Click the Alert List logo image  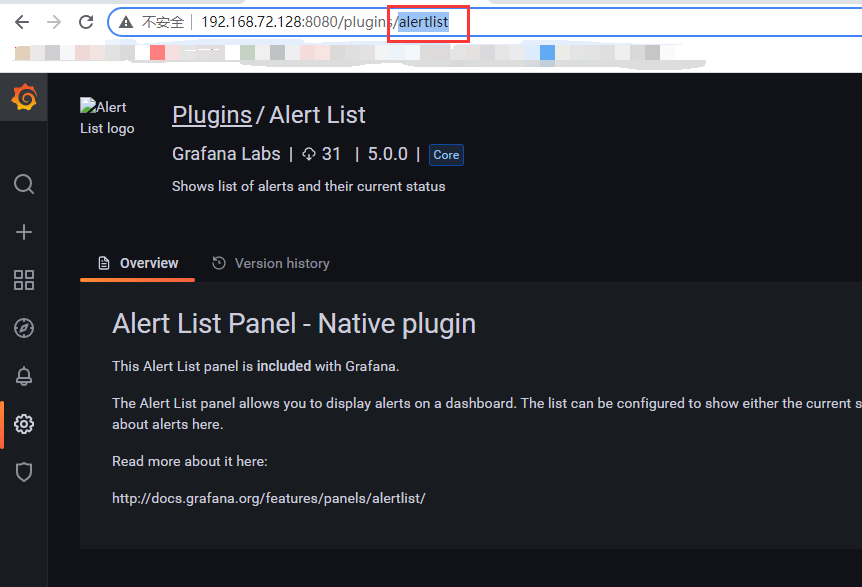click(x=107, y=117)
